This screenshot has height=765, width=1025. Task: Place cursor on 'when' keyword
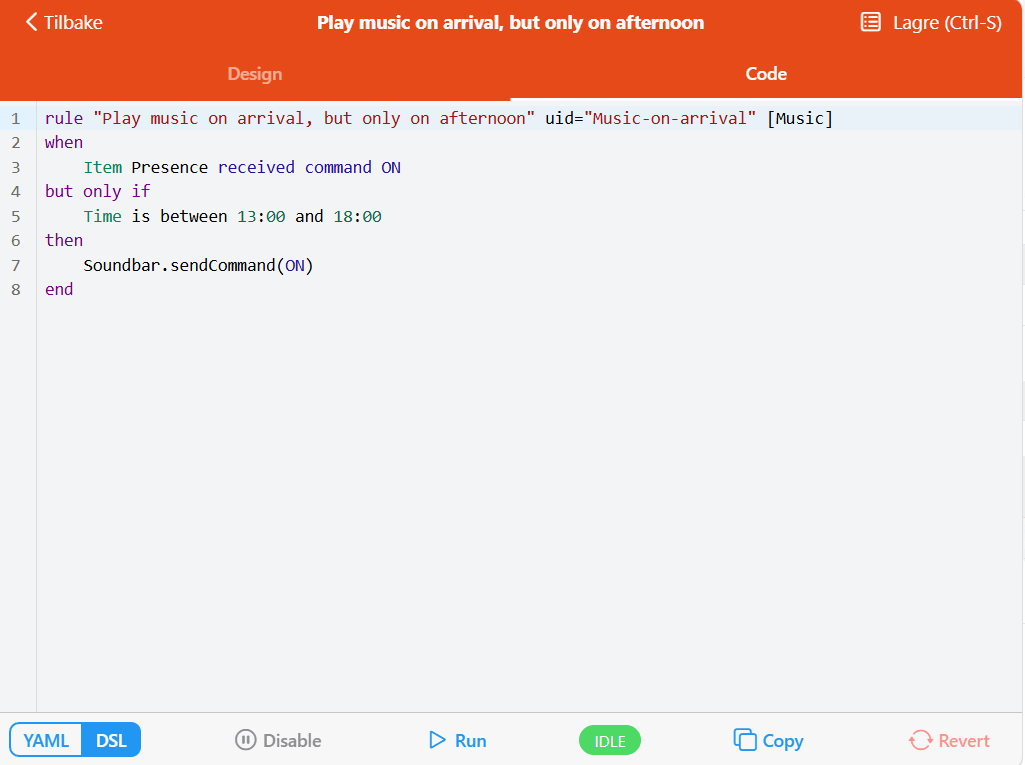click(x=64, y=143)
